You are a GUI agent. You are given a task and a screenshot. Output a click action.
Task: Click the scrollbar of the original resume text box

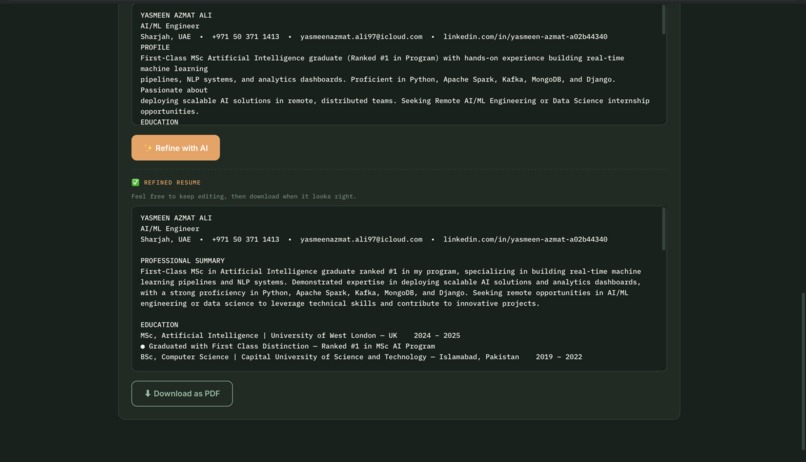point(663,20)
